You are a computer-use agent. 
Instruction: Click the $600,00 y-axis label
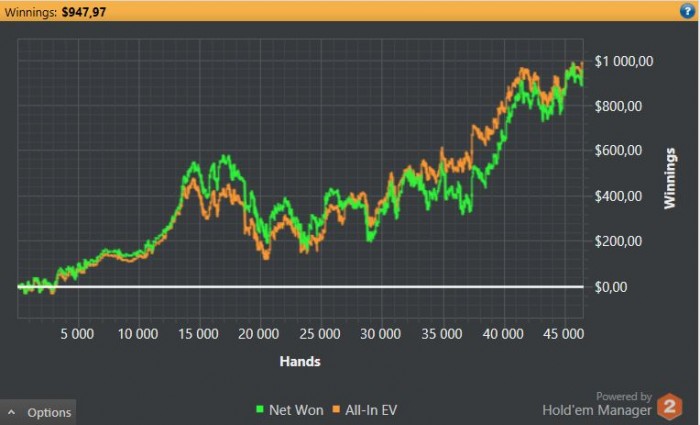point(618,150)
